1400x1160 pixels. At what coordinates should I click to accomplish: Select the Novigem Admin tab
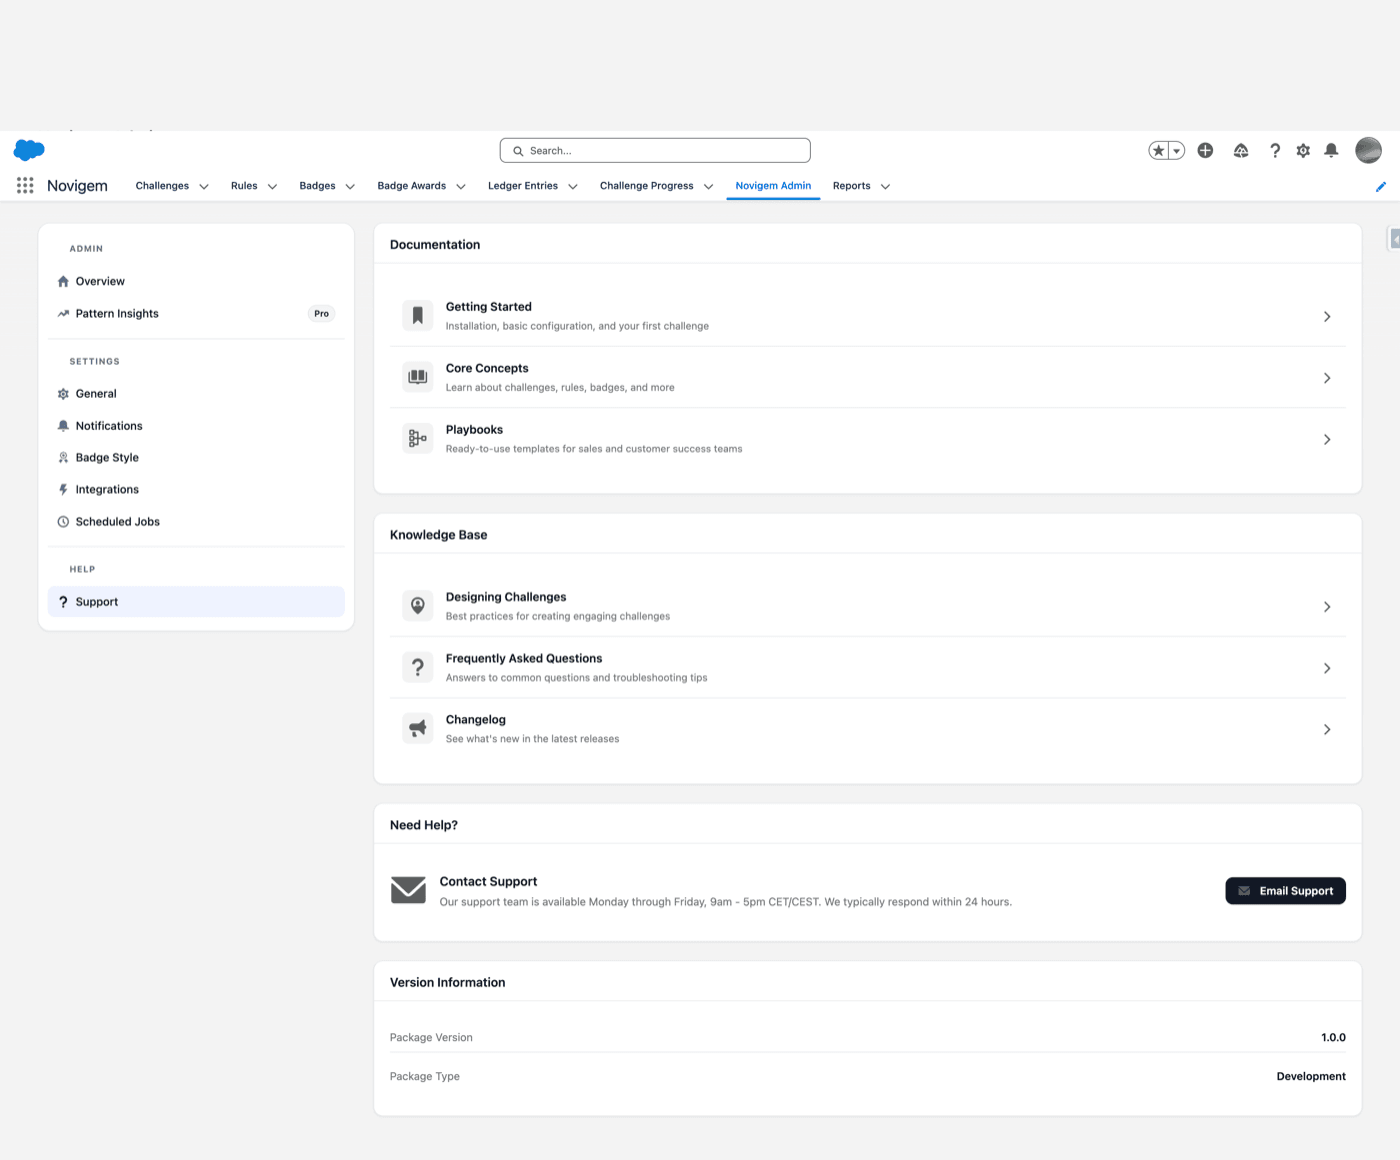773,186
